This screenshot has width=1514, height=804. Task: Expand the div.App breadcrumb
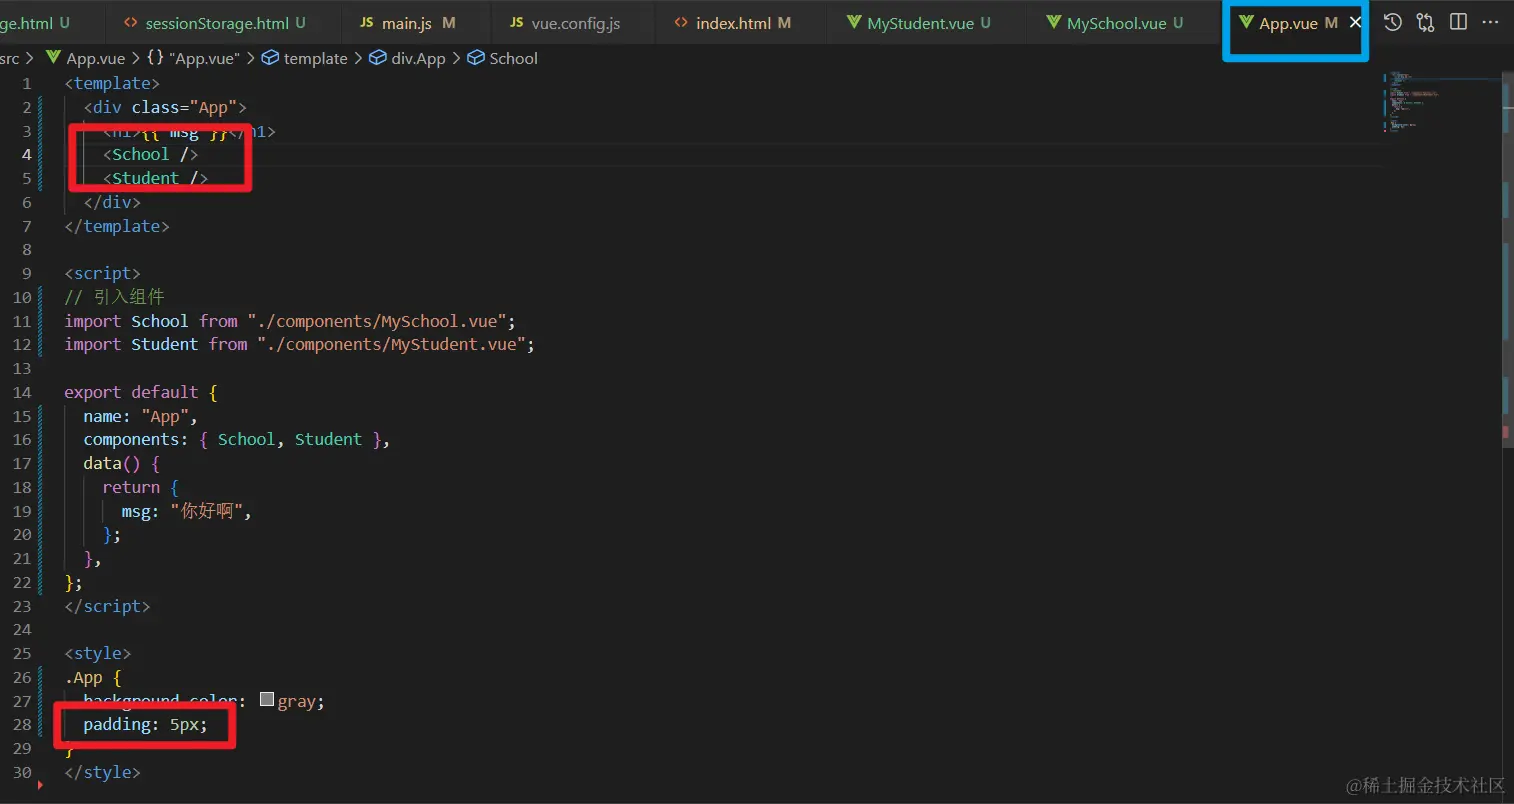click(x=408, y=58)
